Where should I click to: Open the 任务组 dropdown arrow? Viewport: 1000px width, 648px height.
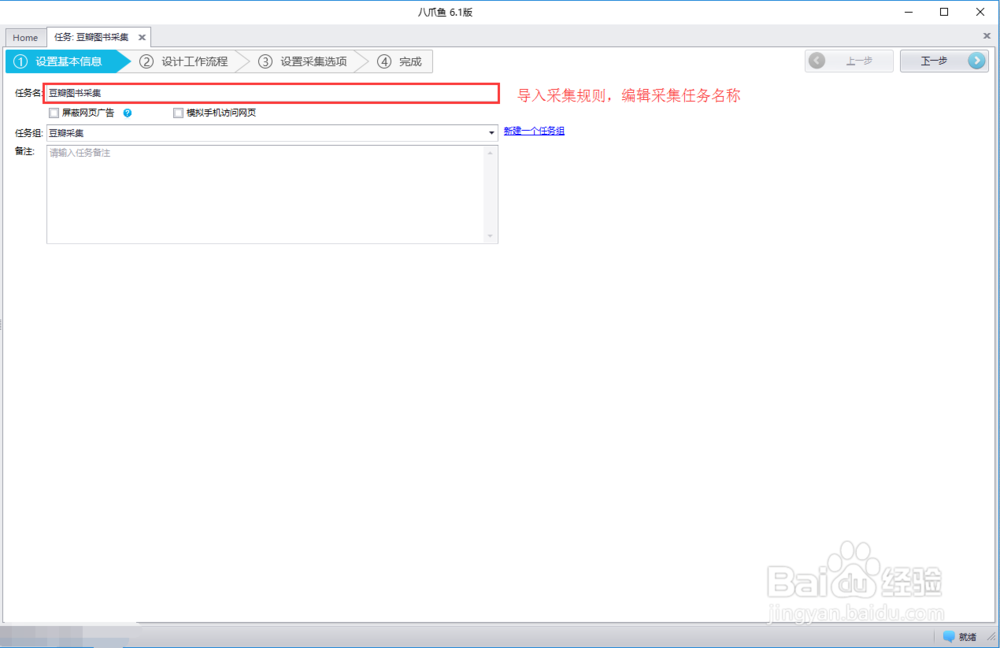tap(491, 133)
